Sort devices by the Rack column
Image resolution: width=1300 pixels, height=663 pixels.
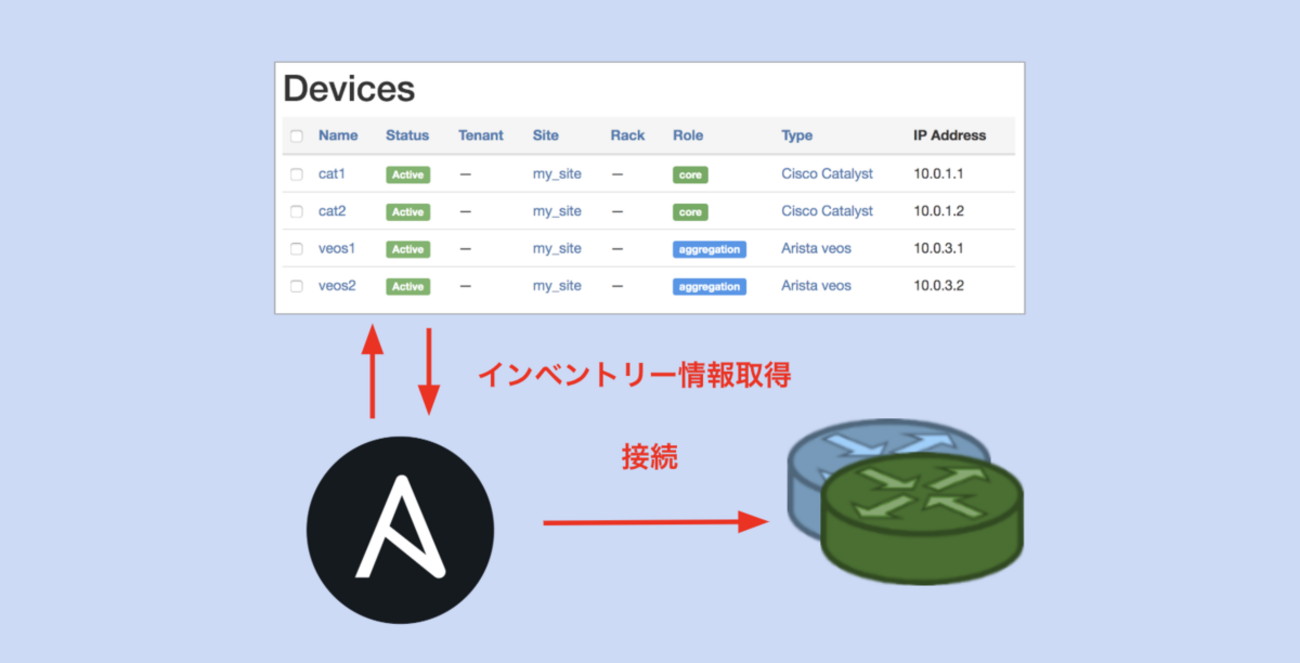628,135
